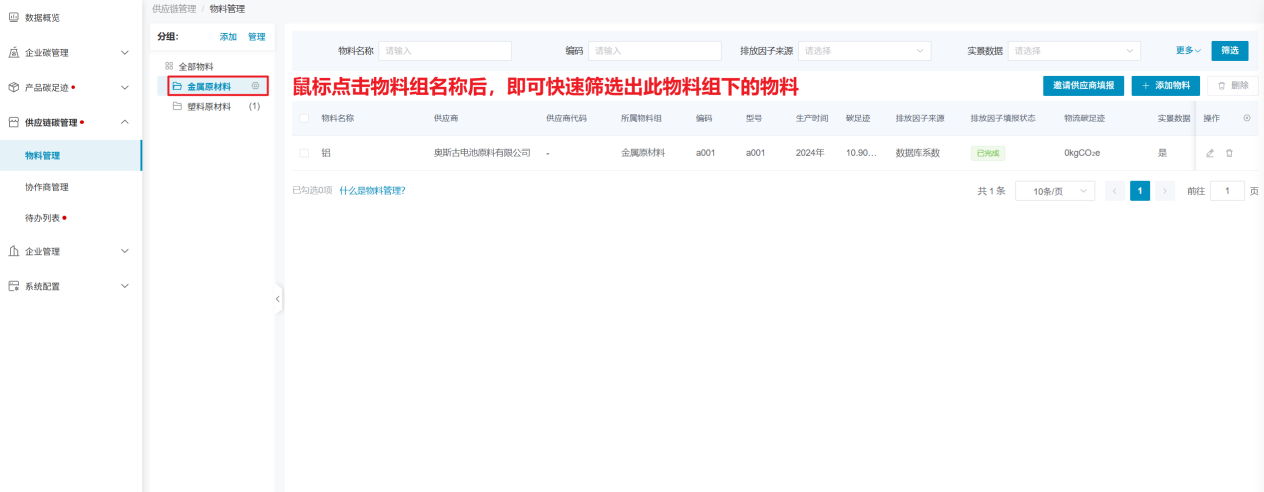Expand 更多 filter options
Image resolution: width=1264 pixels, height=492 pixels.
point(1188,51)
